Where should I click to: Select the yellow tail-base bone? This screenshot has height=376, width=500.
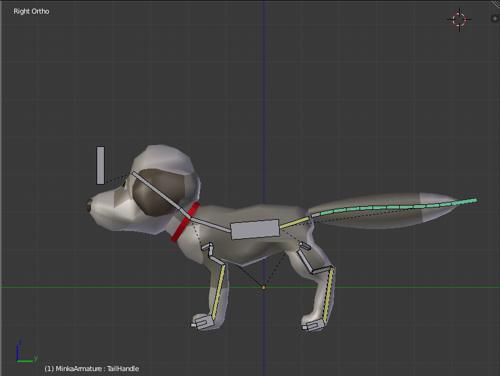(x=294, y=223)
